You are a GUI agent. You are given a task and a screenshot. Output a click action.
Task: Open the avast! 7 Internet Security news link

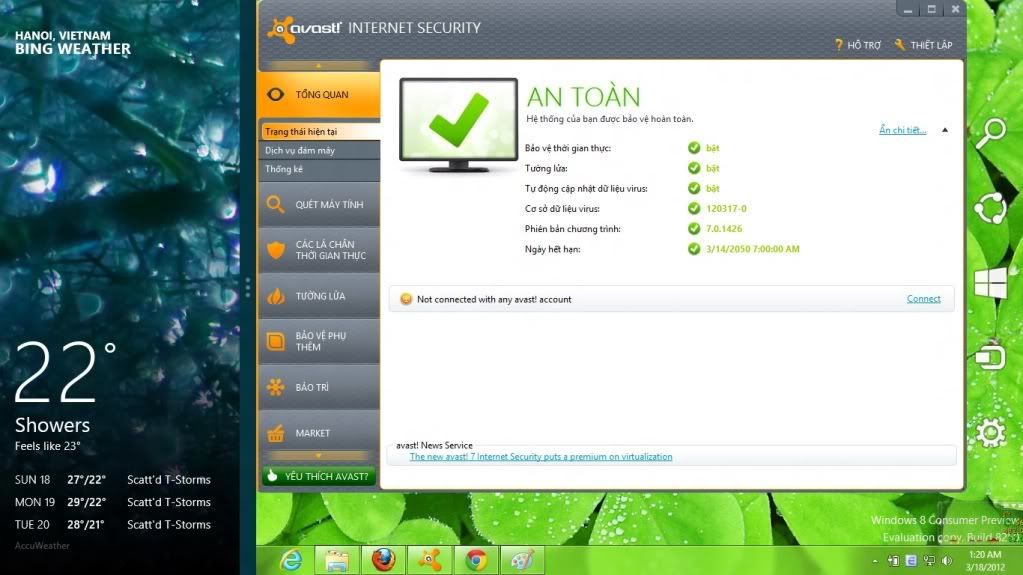click(541, 457)
